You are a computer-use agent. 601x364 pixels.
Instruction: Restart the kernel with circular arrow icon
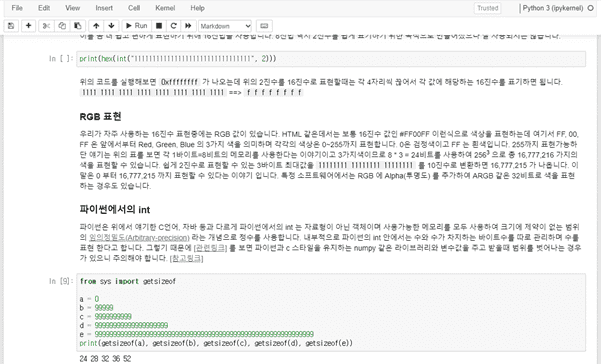tap(173, 26)
